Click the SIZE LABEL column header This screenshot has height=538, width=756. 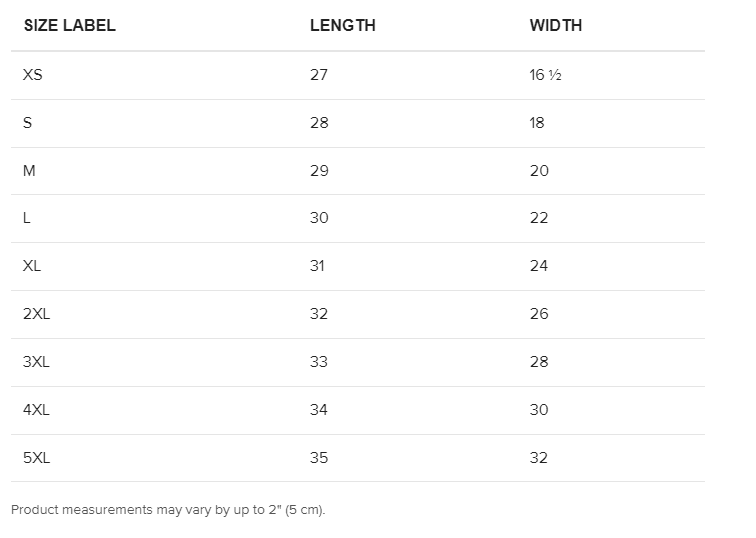click(69, 25)
